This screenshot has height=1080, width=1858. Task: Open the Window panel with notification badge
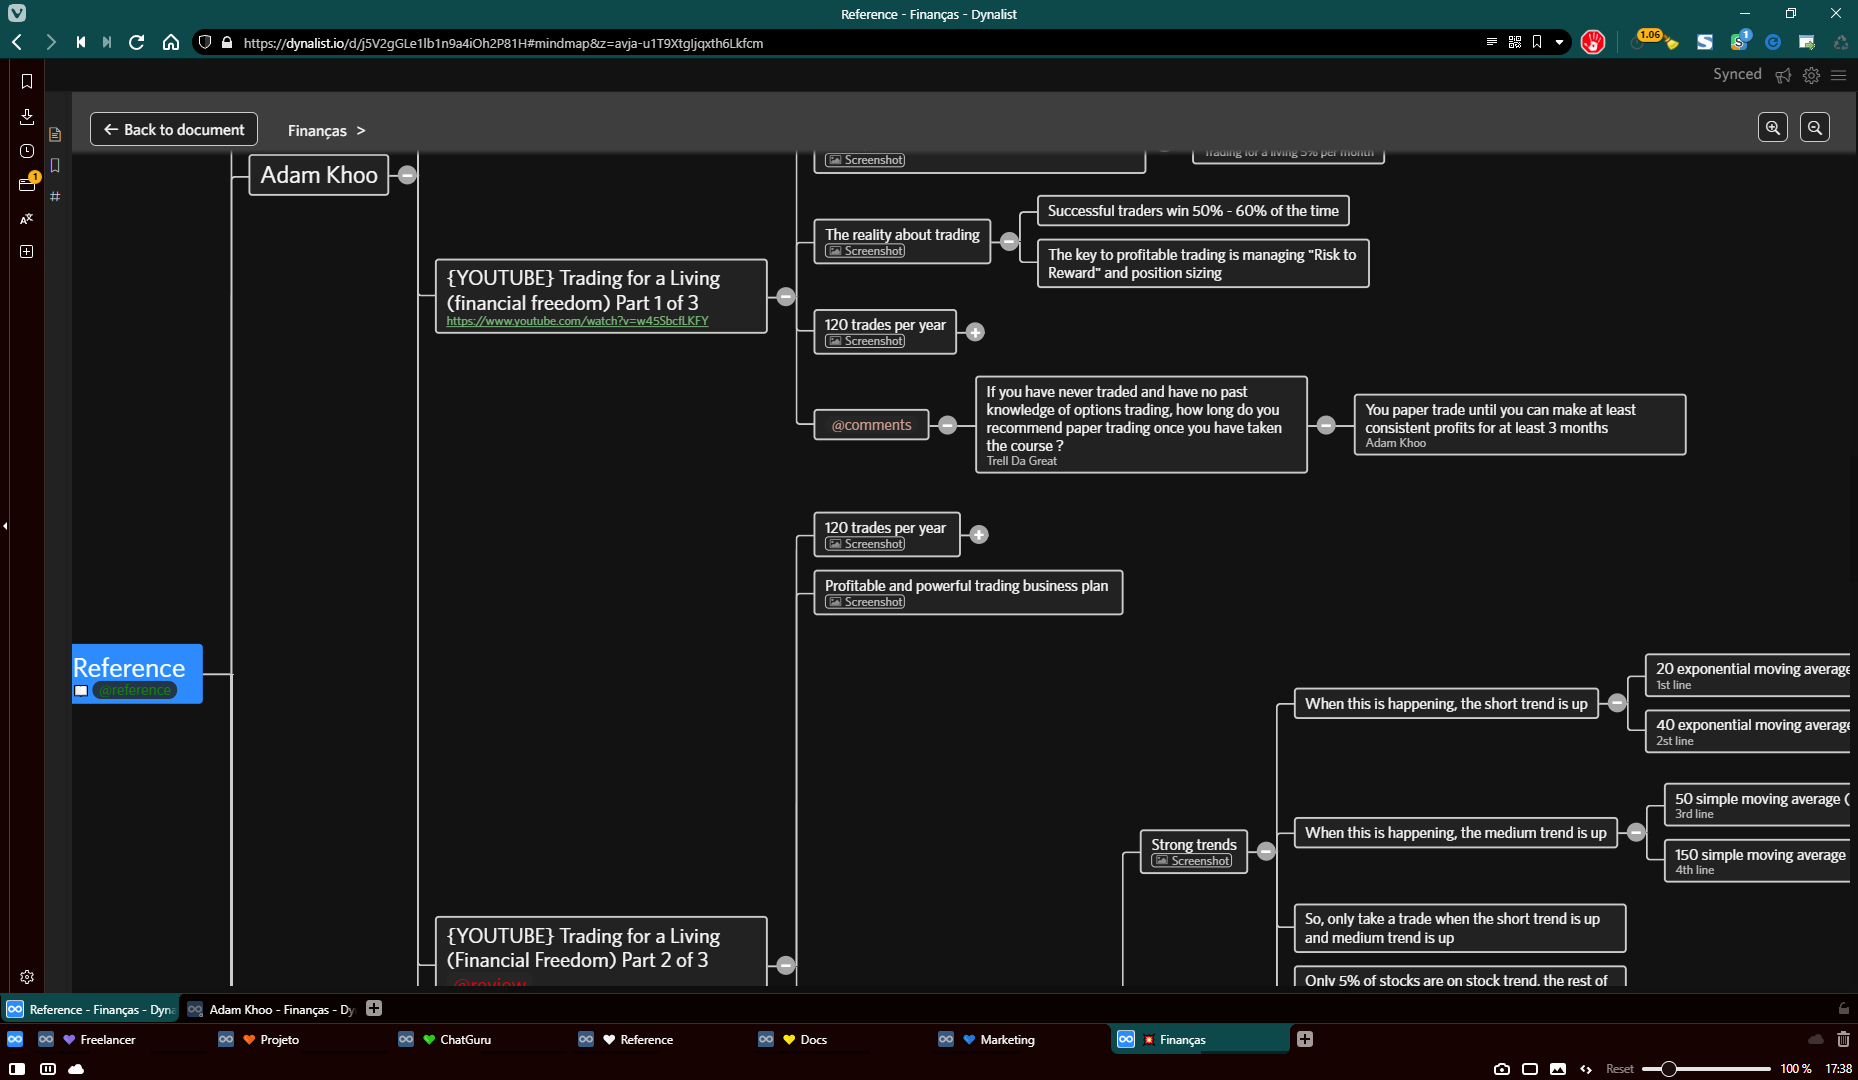click(x=27, y=184)
